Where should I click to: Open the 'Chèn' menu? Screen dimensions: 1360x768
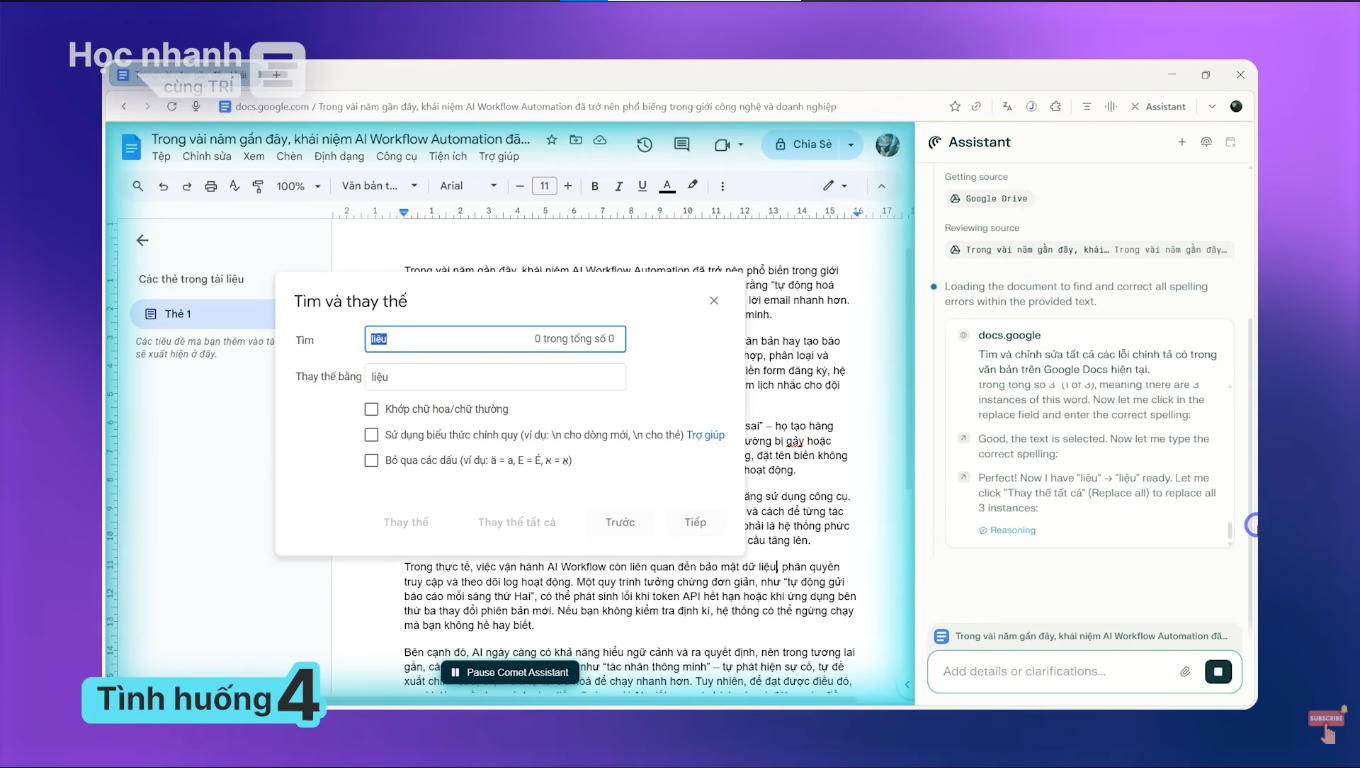[x=289, y=157]
